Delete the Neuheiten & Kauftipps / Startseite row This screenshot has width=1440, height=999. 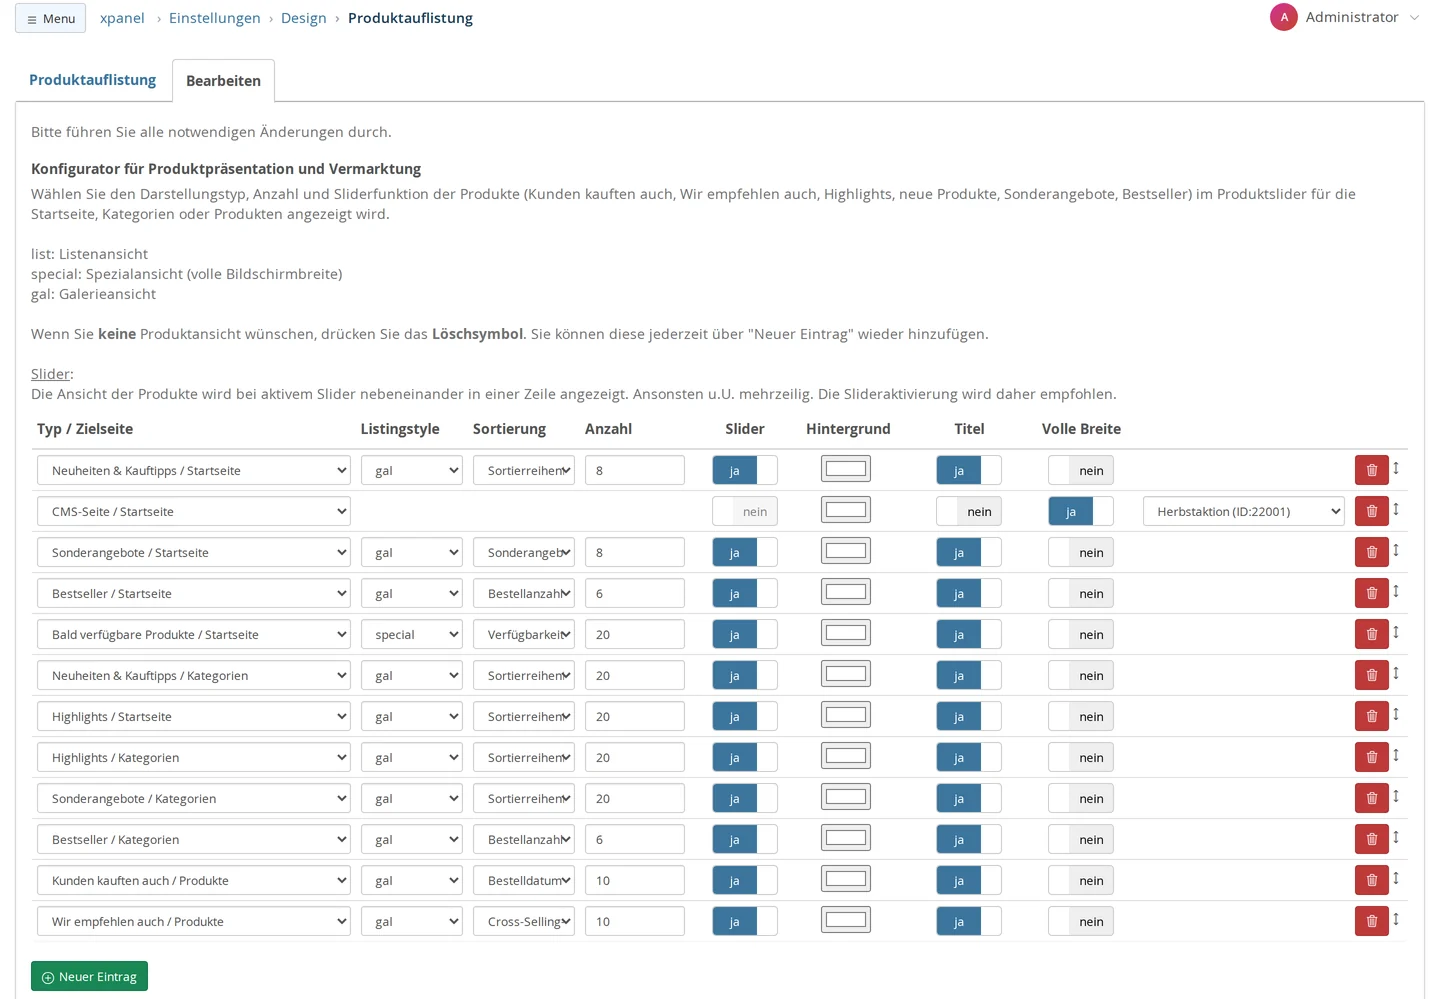(1371, 470)
